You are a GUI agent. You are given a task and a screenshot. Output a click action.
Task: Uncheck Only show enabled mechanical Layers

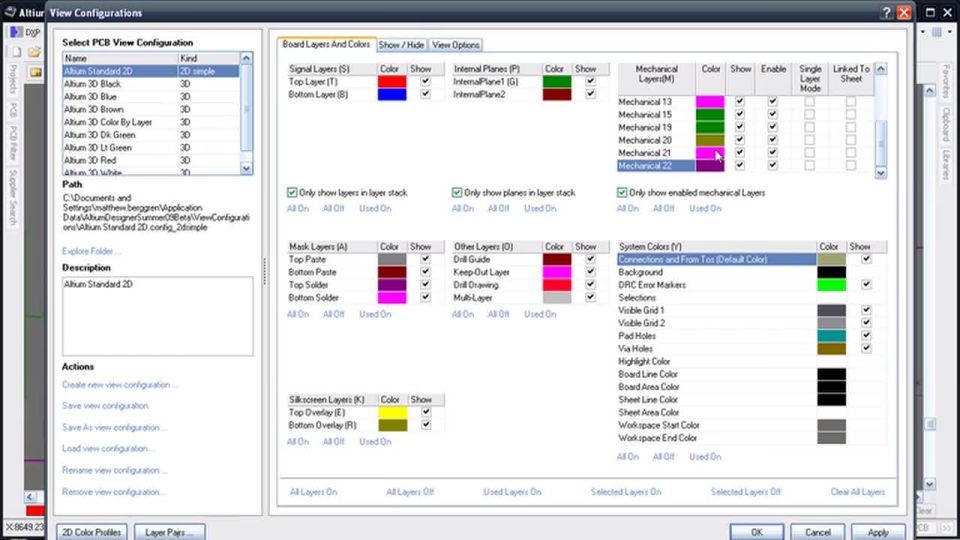point(622,192)
